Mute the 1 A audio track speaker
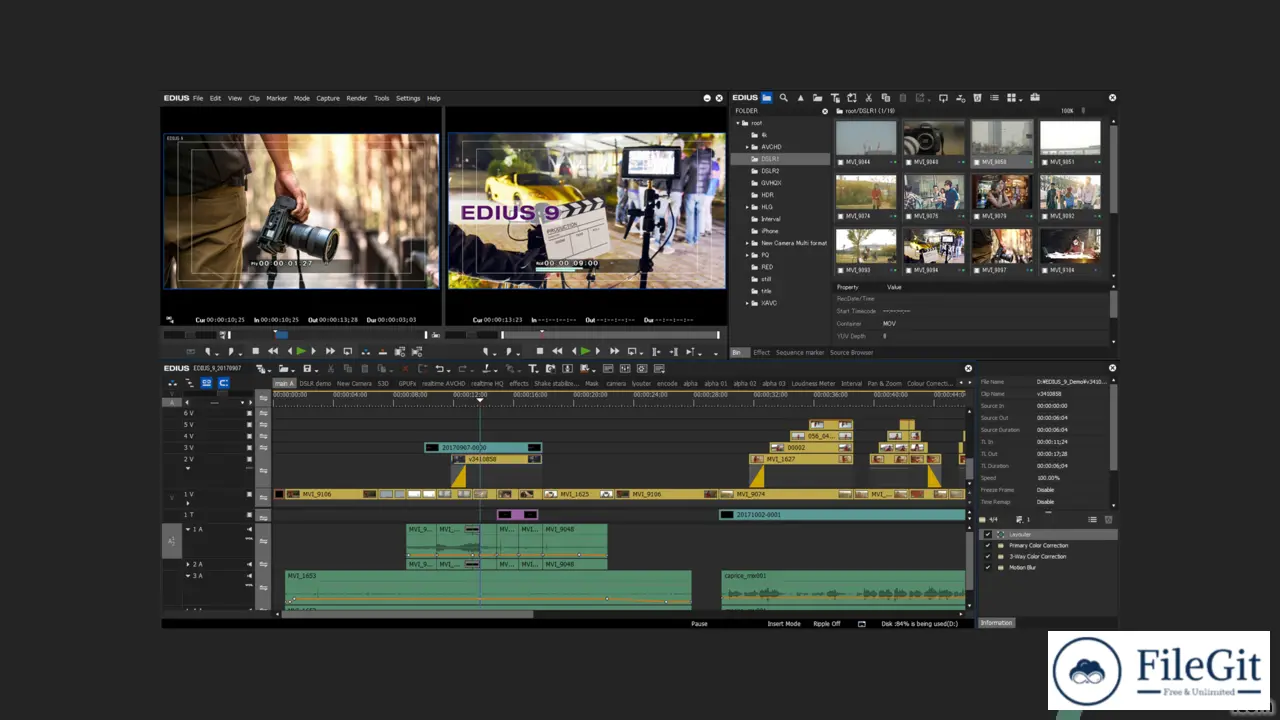The width and height of the screenshot is (1280, 720). pos(249,529)
